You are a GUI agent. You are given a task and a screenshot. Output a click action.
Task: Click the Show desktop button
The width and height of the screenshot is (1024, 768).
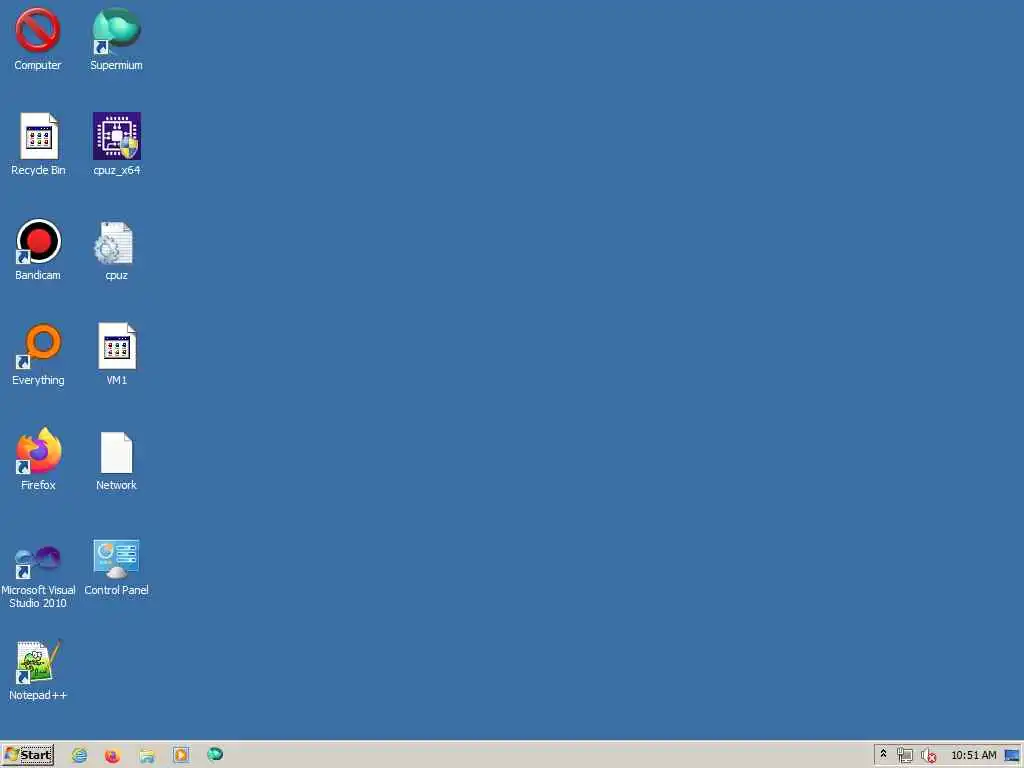(1013, 755)
